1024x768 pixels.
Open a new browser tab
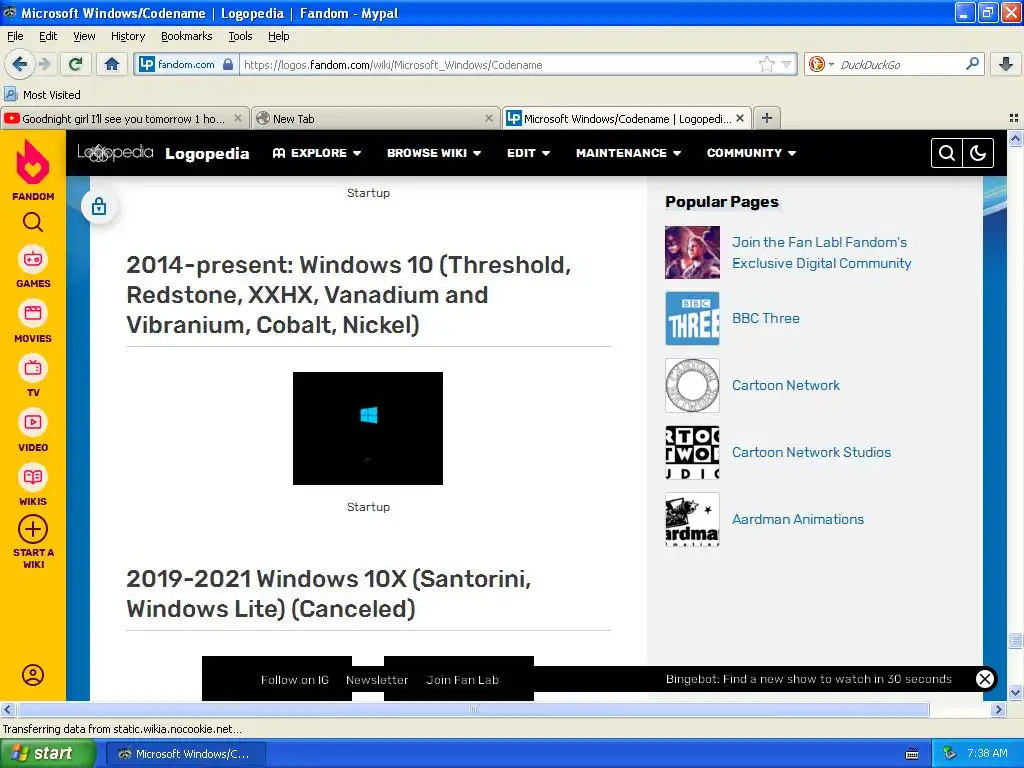pos(767,118)
